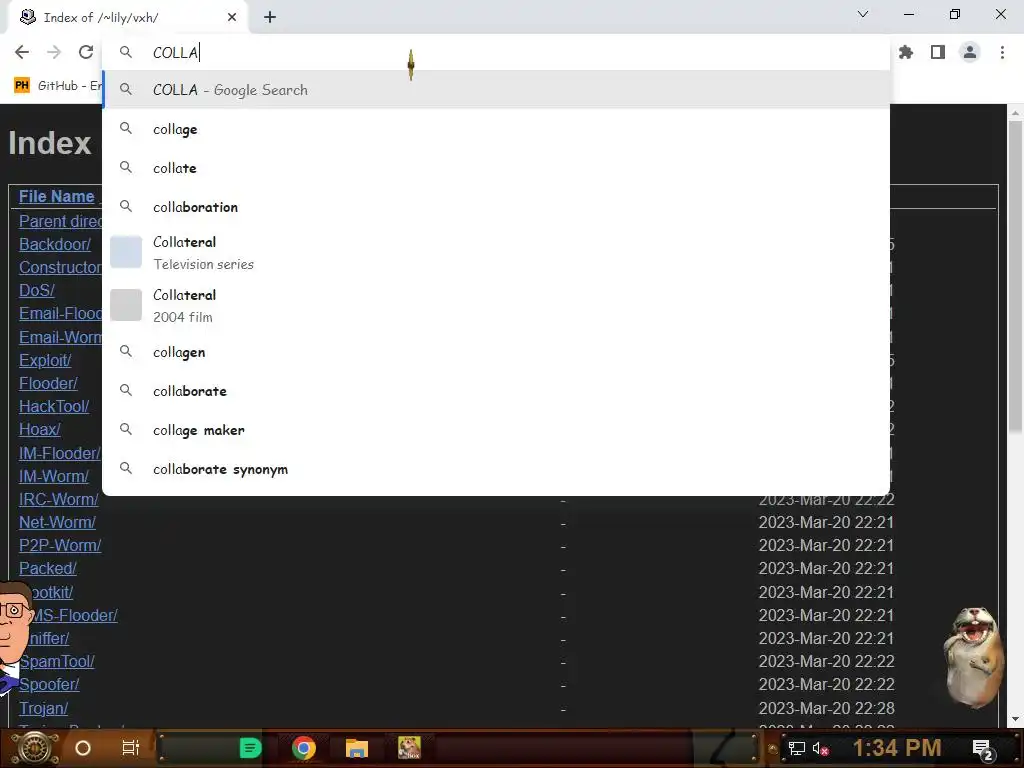Open Cortana circle search in taskbar
The height and width of the screenshot is (768, 1024).
(83, 748)
